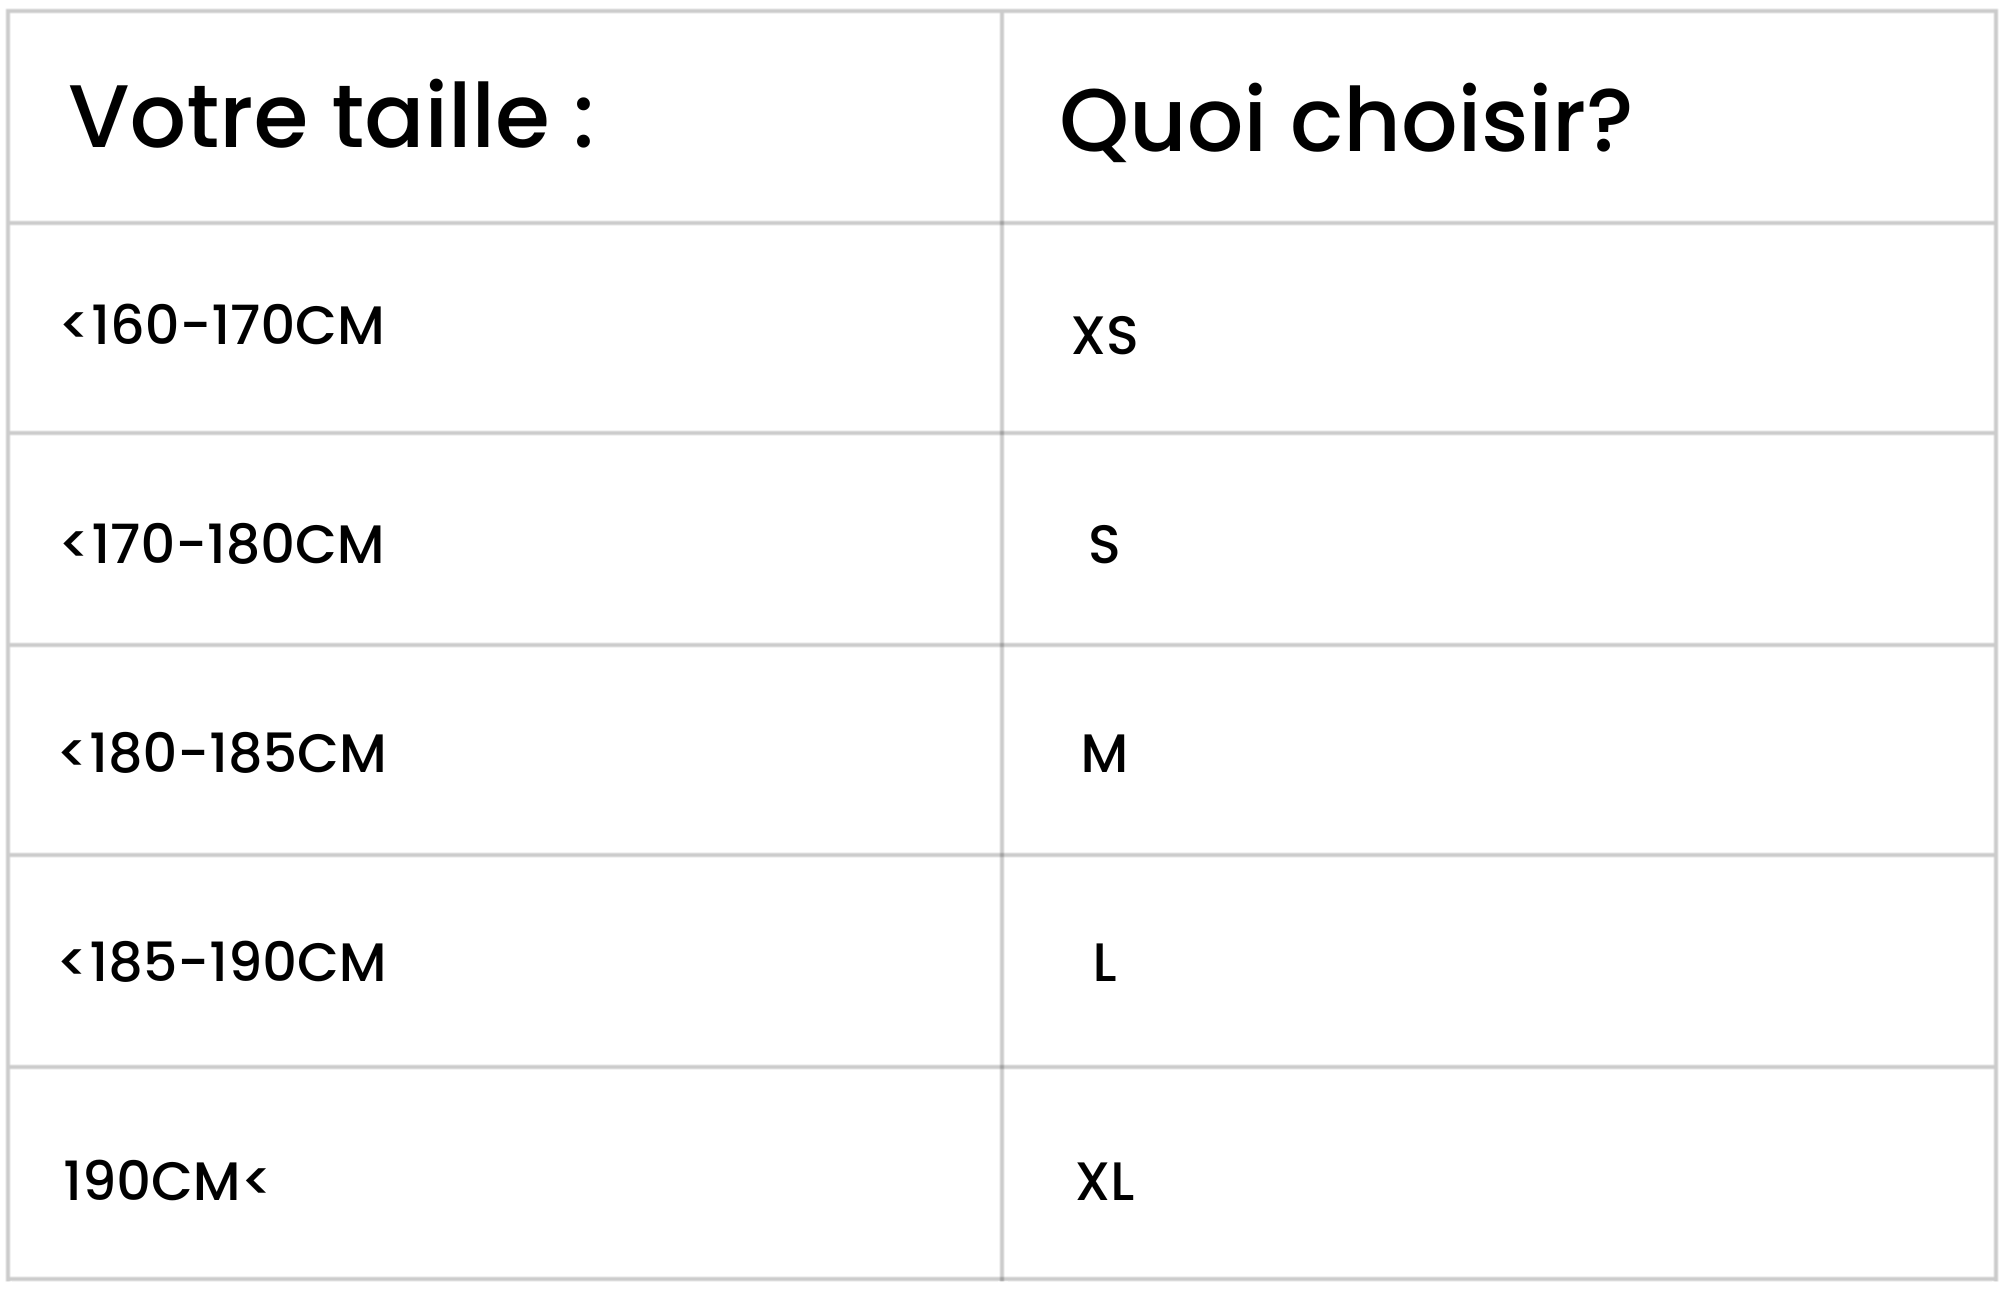Select the <170-180CM height cell
Screen dimensions: 2005x1291
[x=223, y=544]
